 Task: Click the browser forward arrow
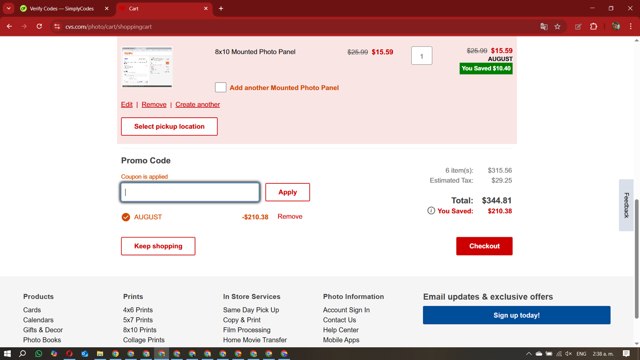[24, 27]
